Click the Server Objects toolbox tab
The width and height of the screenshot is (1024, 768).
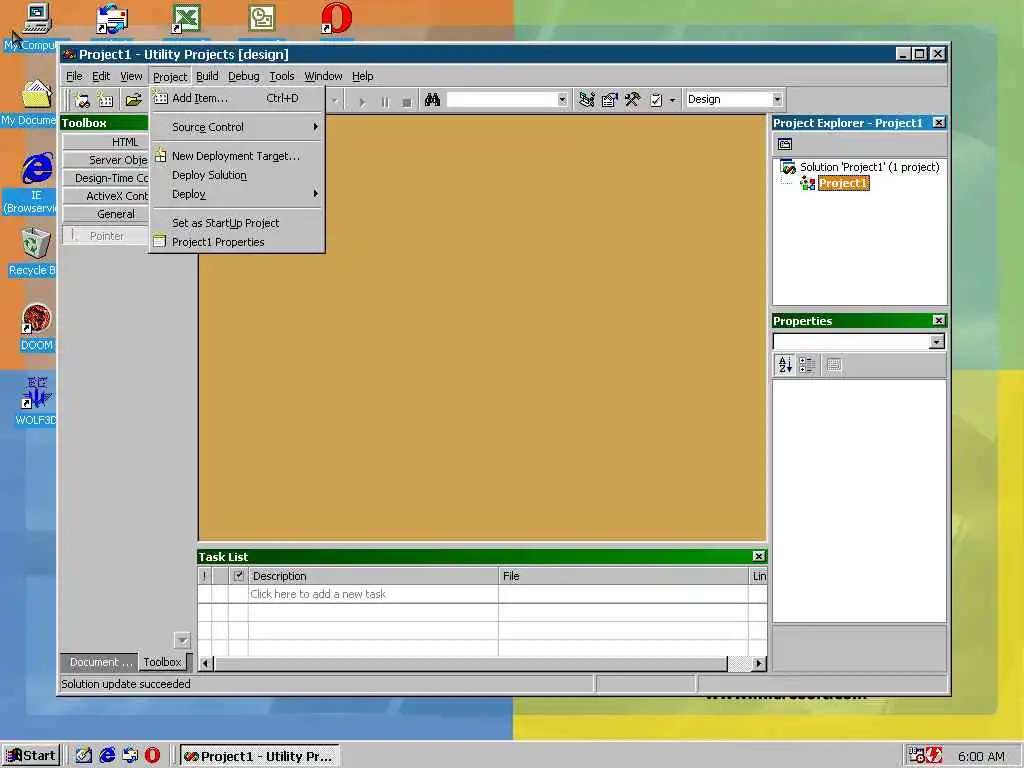point(106,160)
